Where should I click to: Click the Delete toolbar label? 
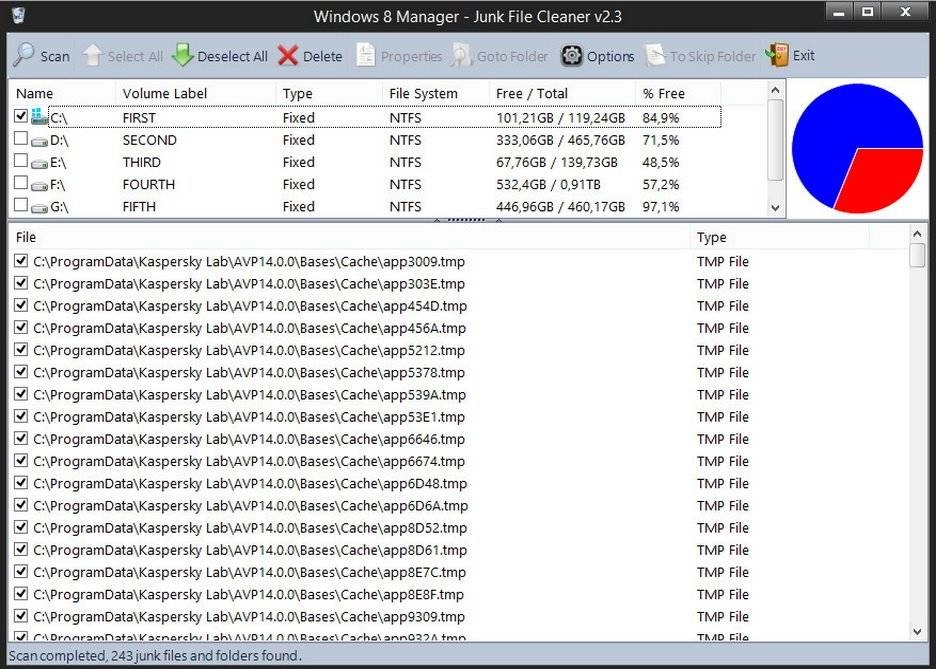coord(323,57)
